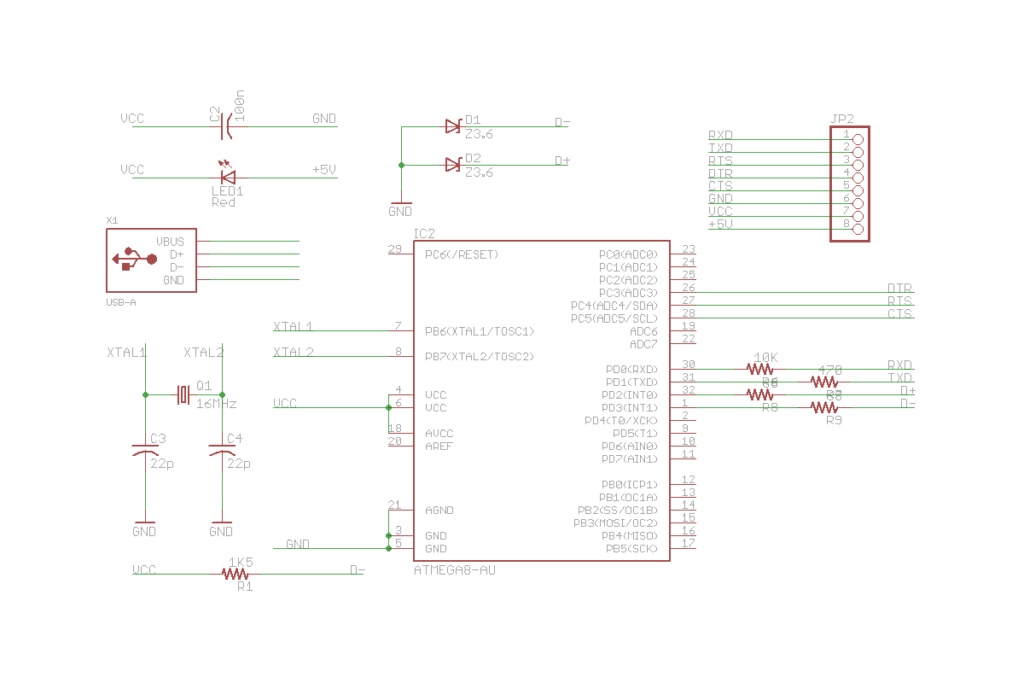Click the USB-A connector symbol in X1
The height and width of the screenshot is (683, 1024).
click(x=135, y=258)
